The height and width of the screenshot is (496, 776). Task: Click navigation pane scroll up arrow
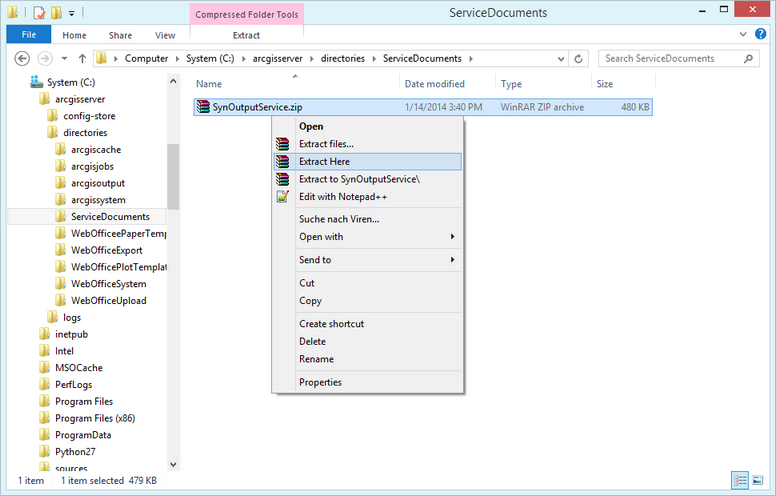click(x=173, y=81)
